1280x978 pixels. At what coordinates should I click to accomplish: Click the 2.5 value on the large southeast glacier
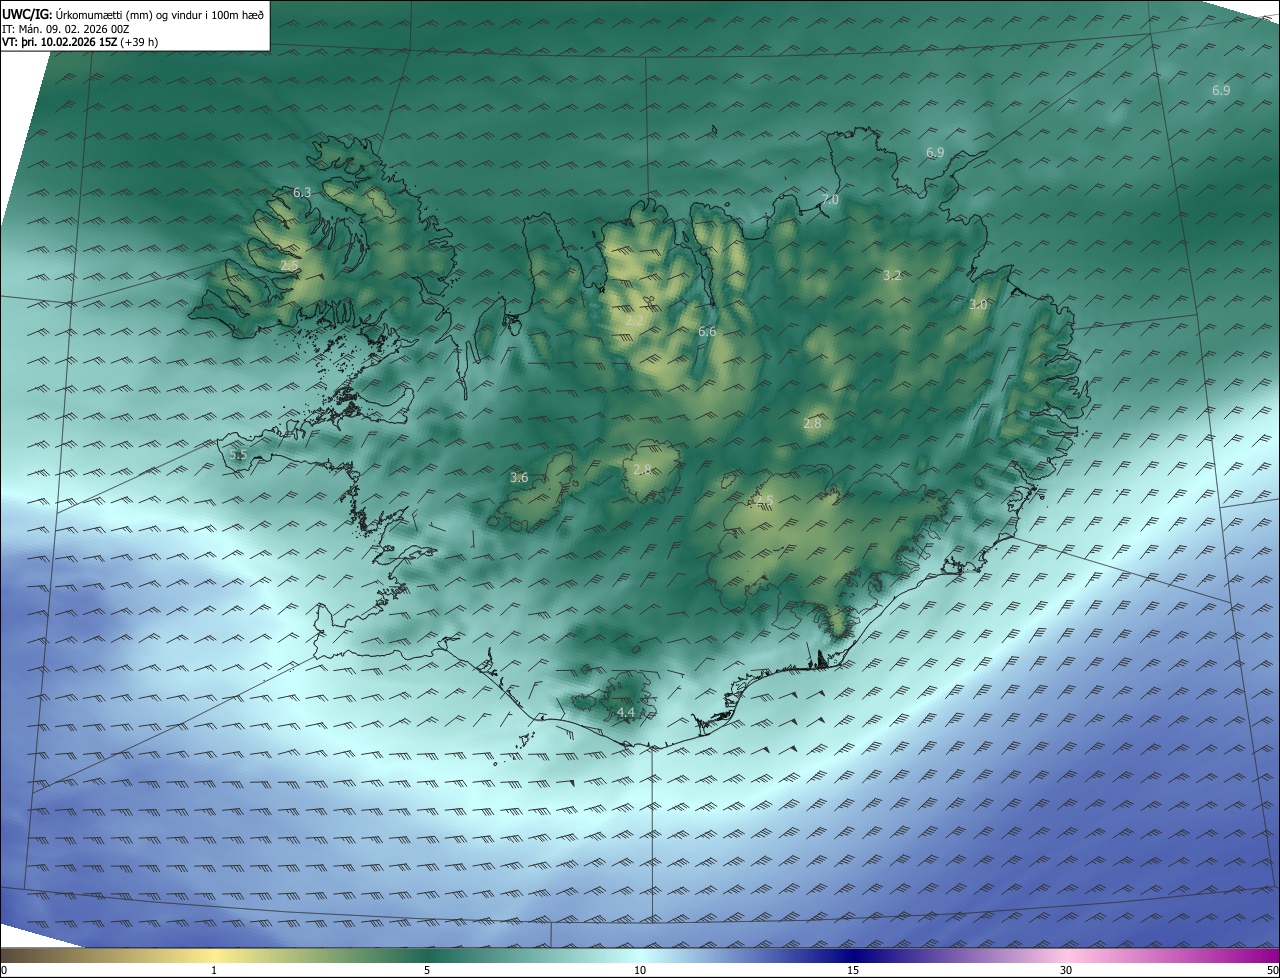click(765, 500)
